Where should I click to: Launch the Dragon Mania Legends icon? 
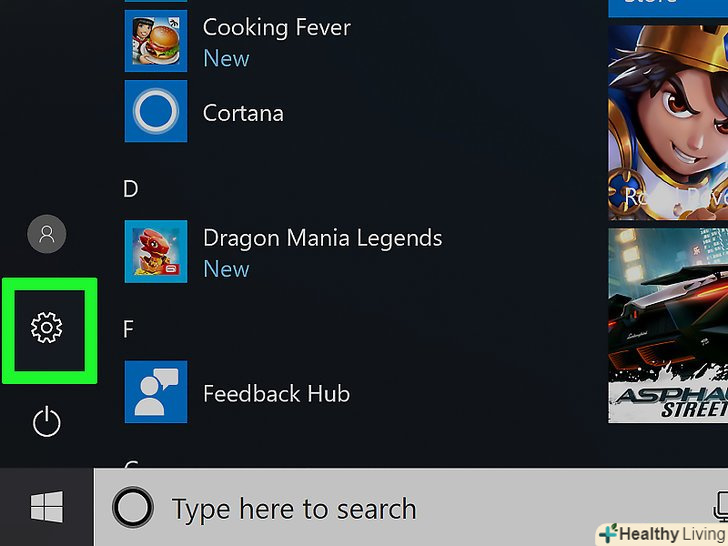pyautogui.click(x=156, y=251)
